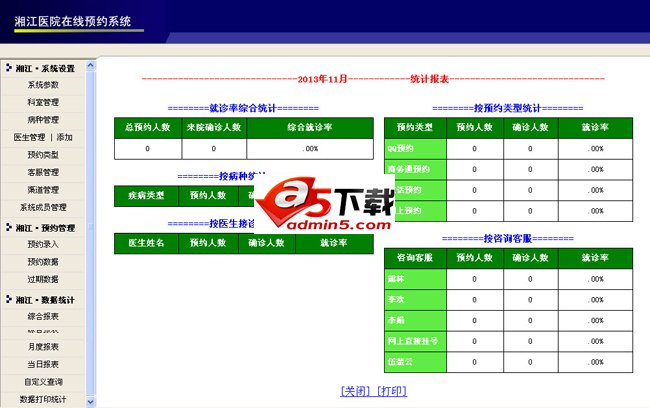The width and height of the screenshot is (650, 408).
Task: Click the 医生姓名 column header
Action: coord(146,243)
